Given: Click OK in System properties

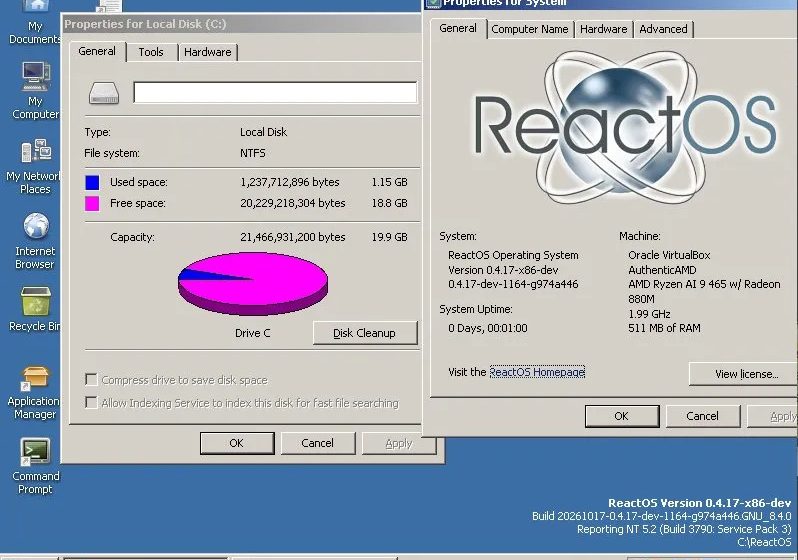Looking at the screenshot, I should click(622, 416).
